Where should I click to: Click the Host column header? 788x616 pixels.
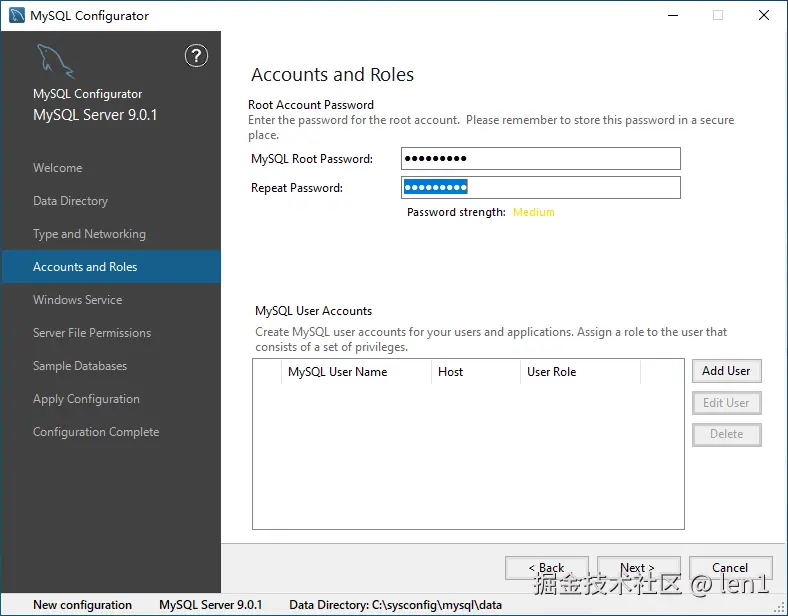tap(450, 372)
